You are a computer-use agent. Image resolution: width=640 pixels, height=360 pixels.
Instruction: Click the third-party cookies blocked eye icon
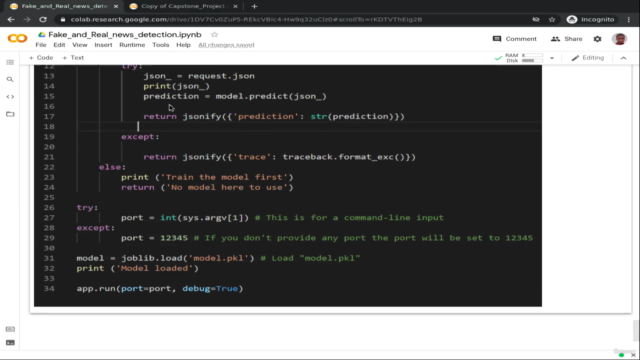tap(536, 19)
